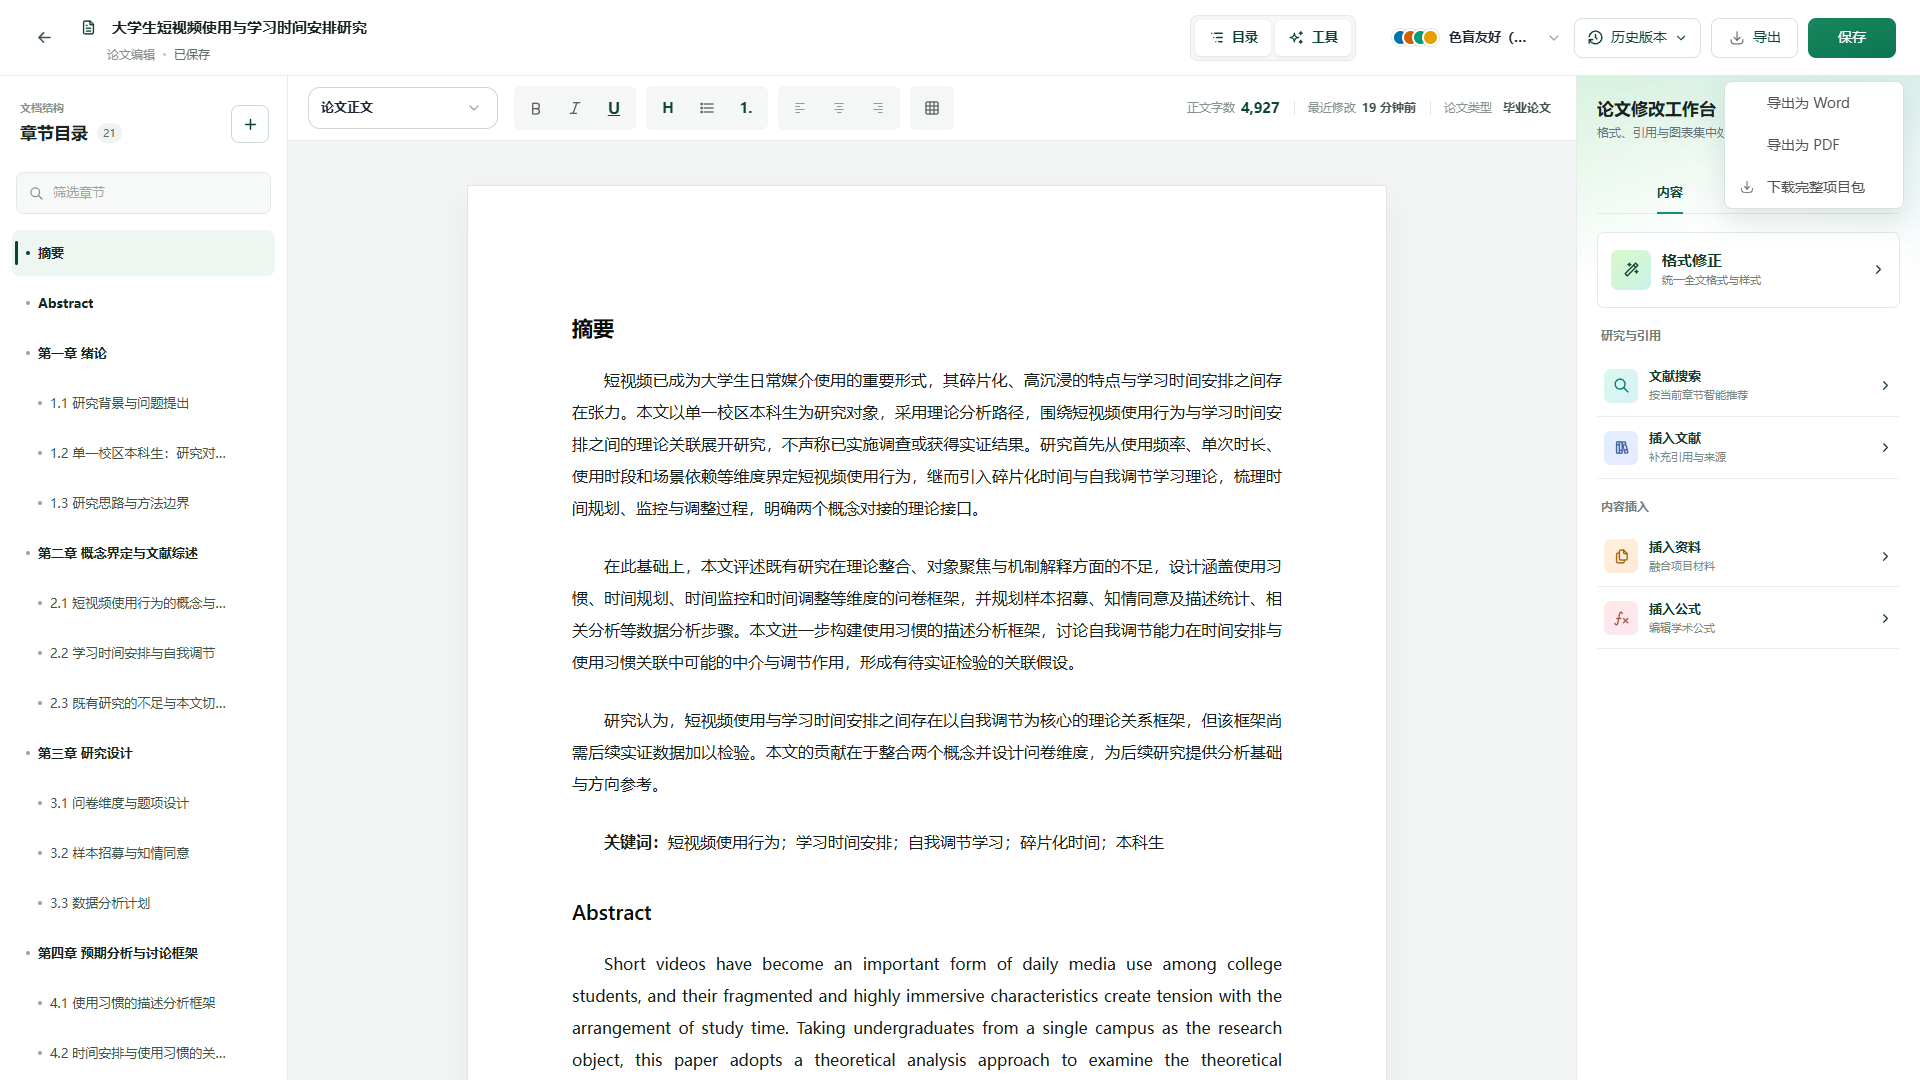Expand the 文献搜索 chevron arrow
Image resolution: width=1920 pixels, height=1080 pixels.
(1885, 386)
